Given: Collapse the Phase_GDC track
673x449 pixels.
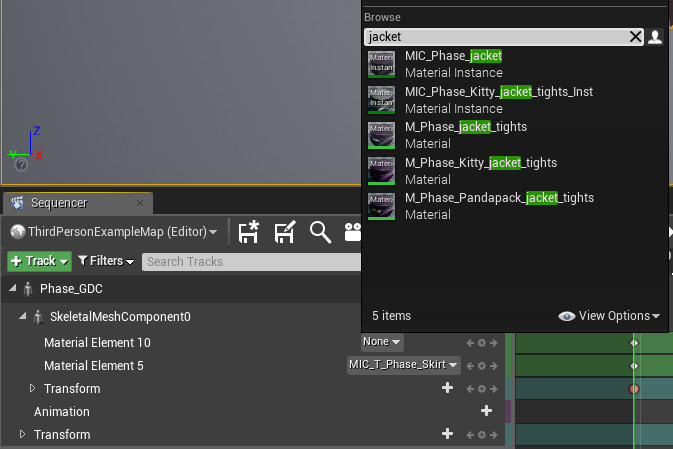Looking at the screenshot, I should click(x=14, y=289).
